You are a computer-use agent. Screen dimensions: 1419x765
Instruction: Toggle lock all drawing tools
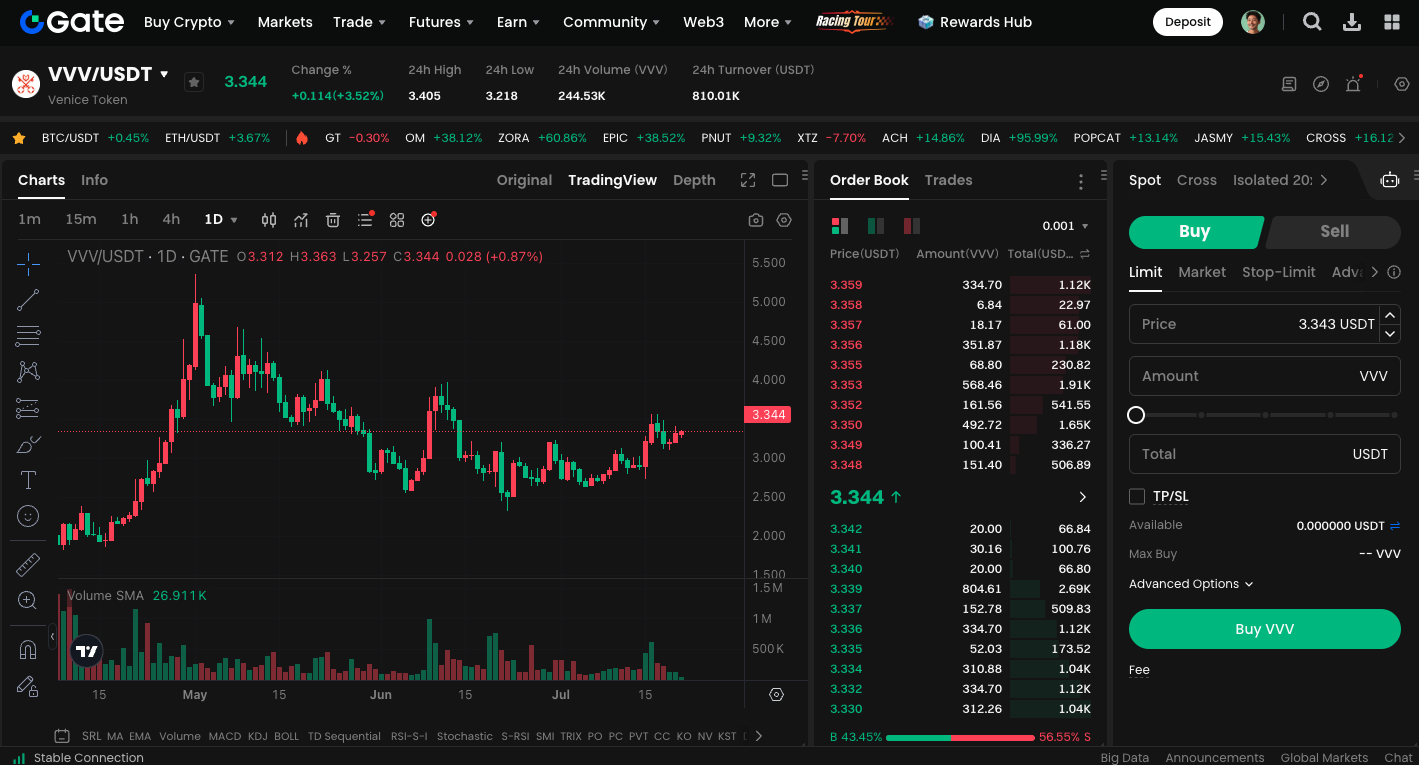coord(28,686)
